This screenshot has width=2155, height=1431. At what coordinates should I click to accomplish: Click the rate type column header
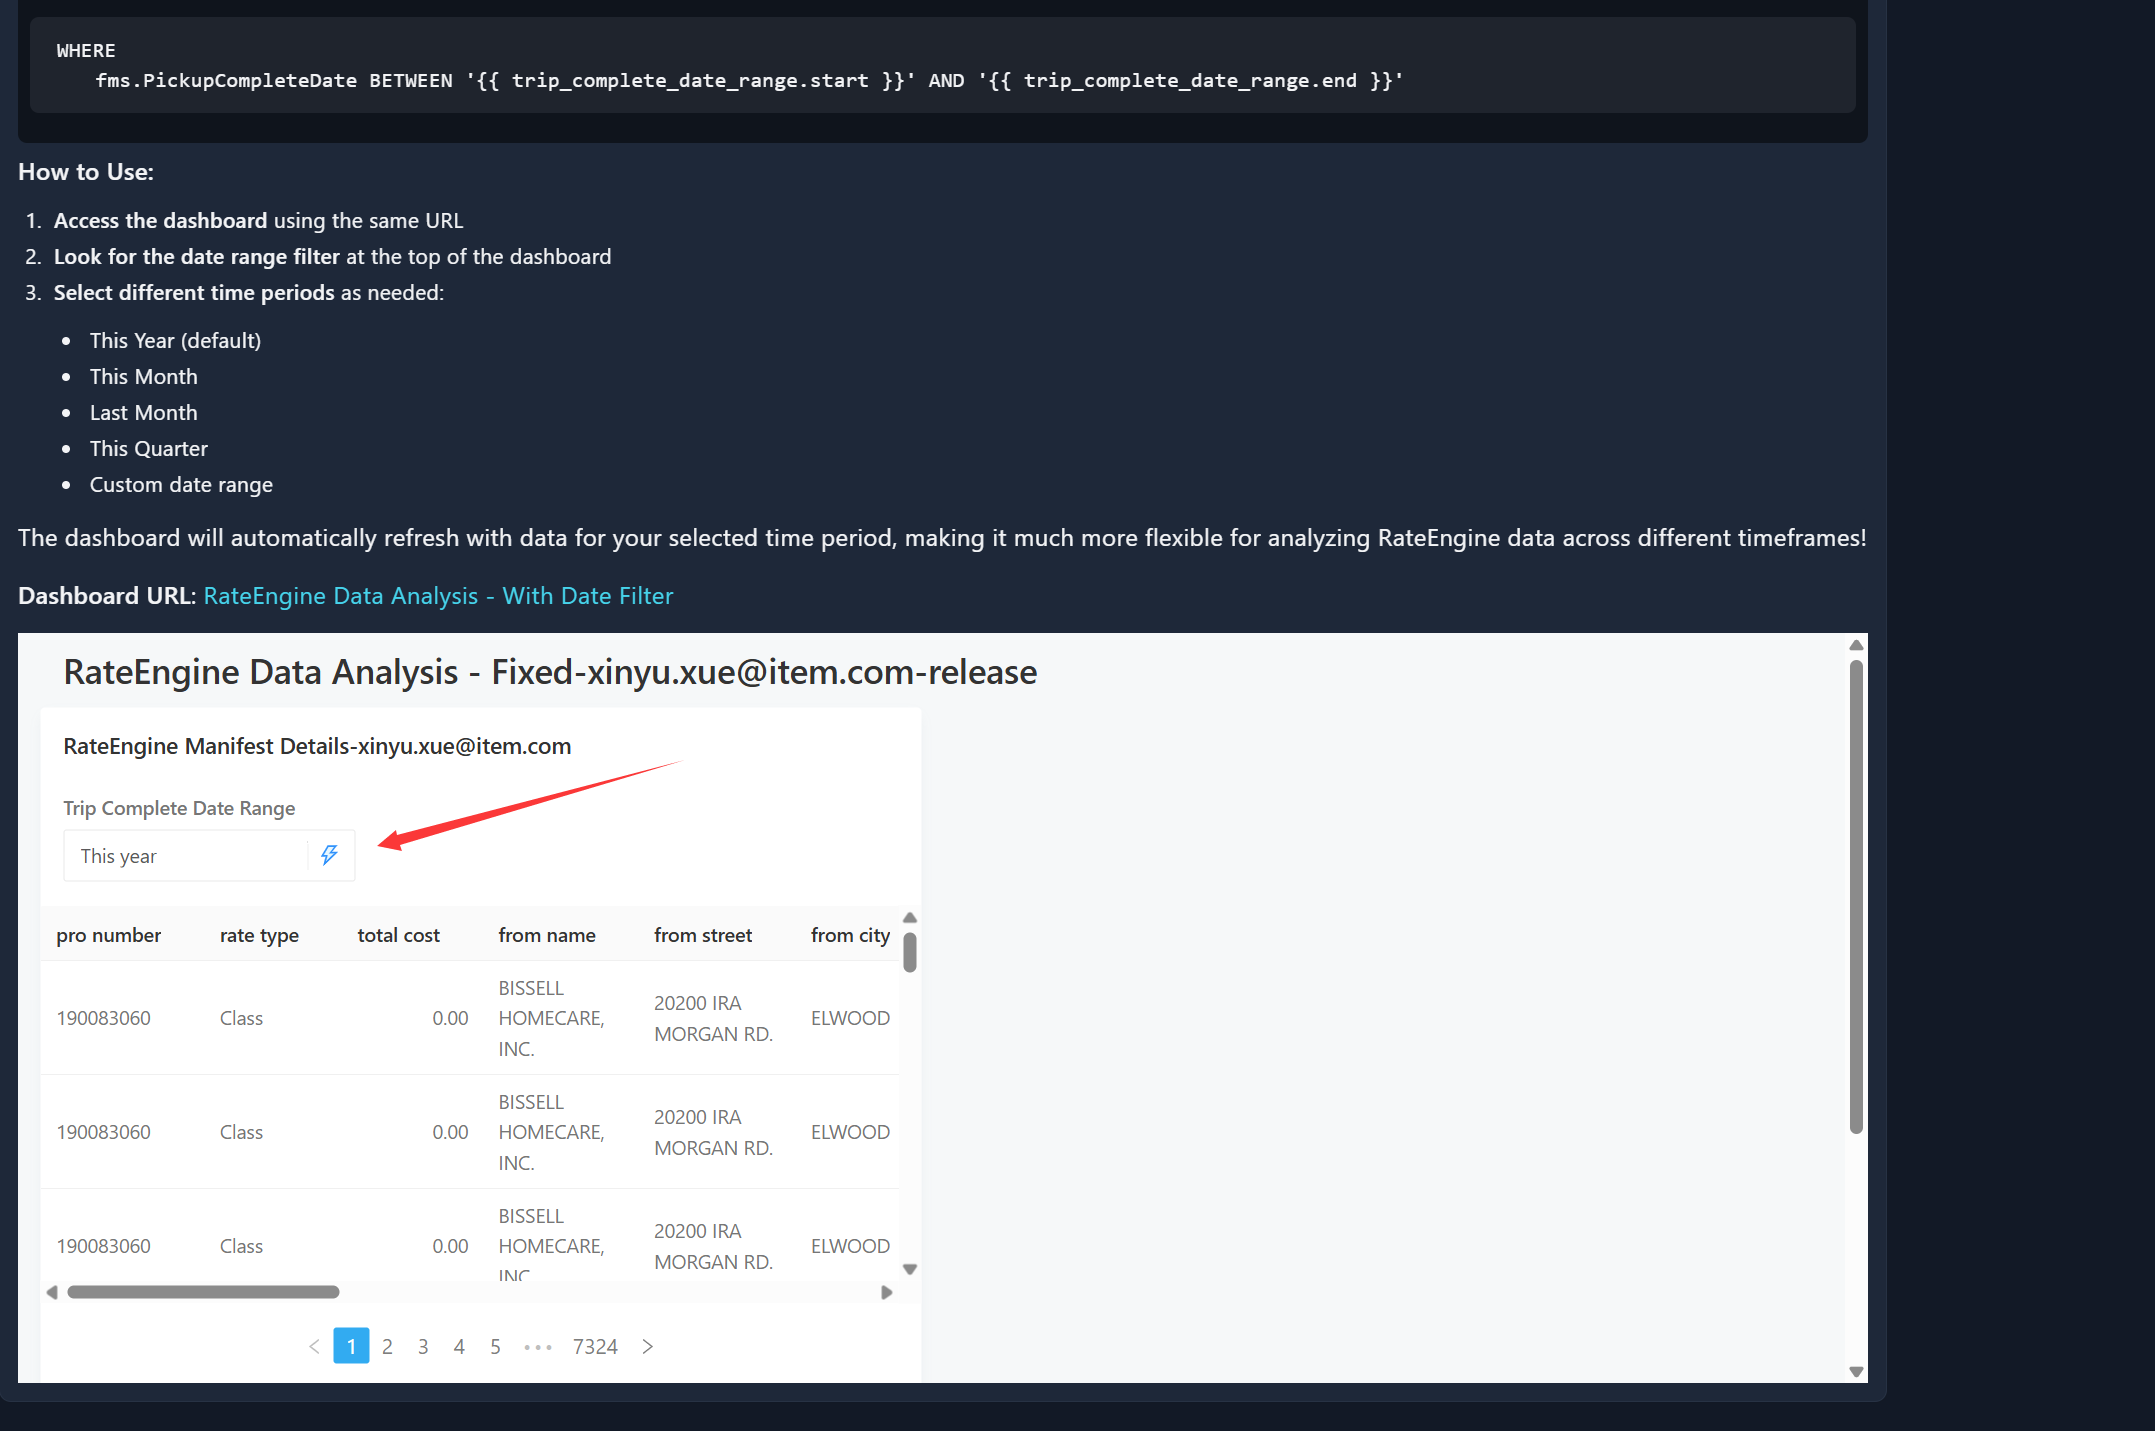tap(259, 935)
